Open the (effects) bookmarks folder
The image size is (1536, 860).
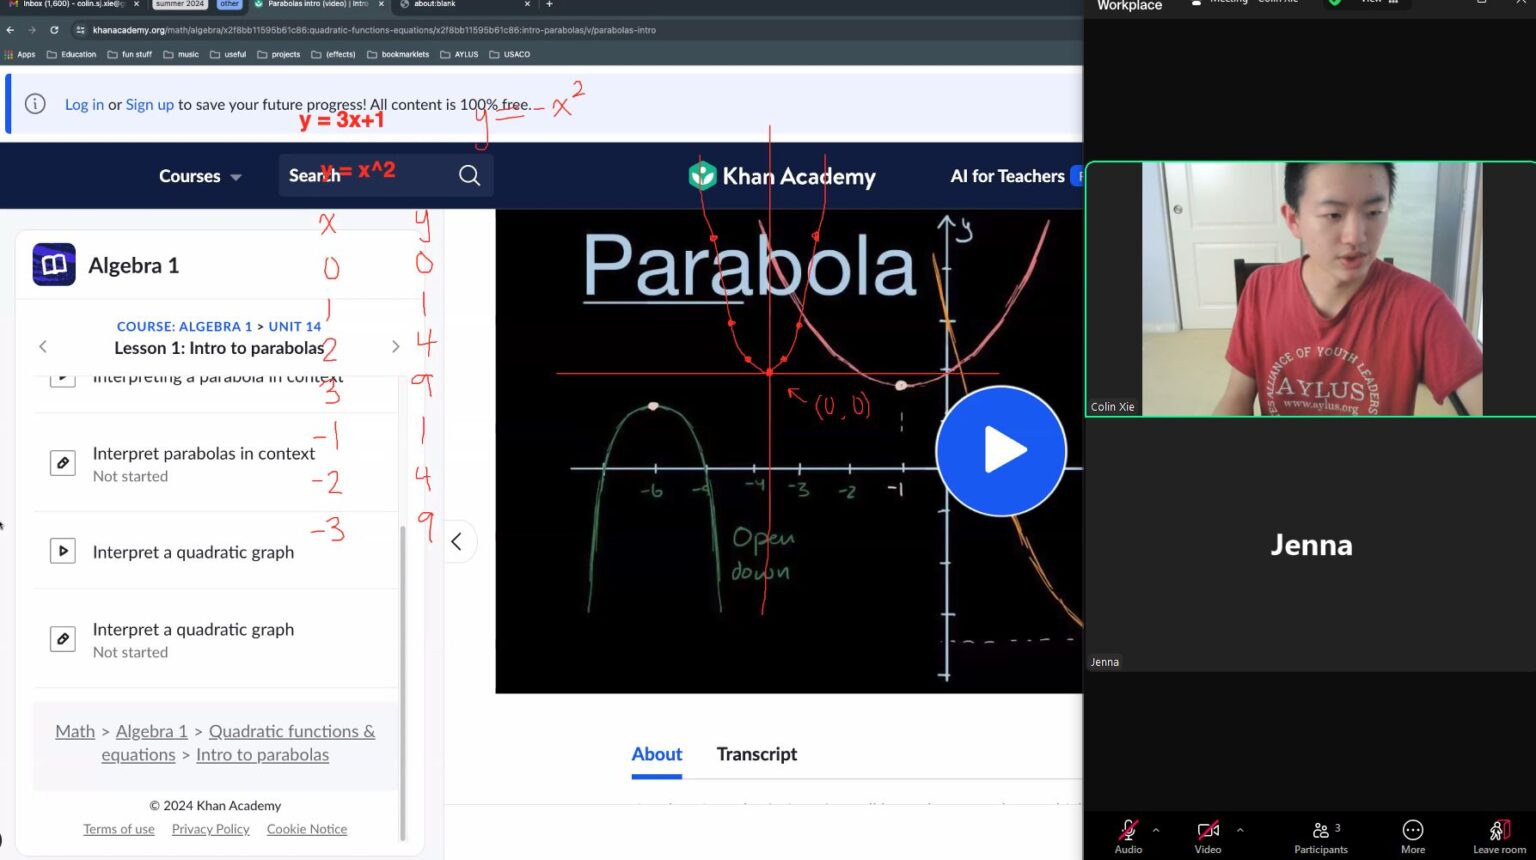pyautogui.click(x=334, y=54)
